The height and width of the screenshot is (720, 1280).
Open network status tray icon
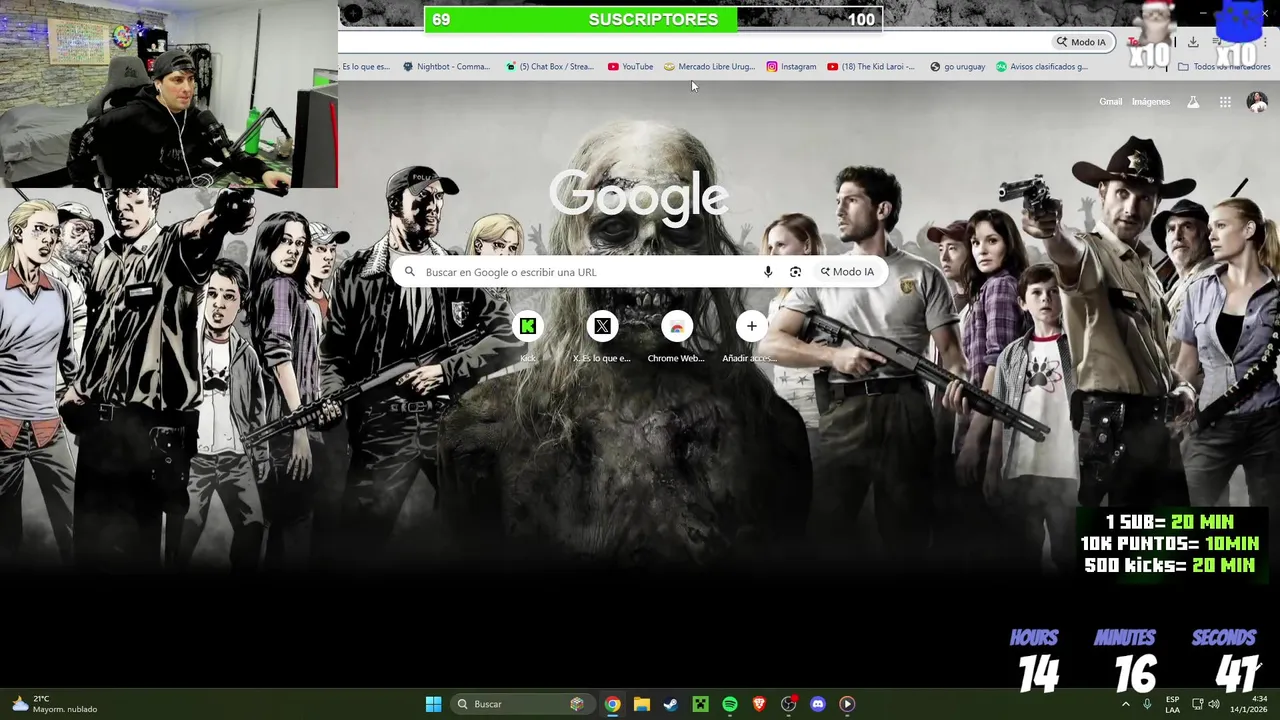coord(1197,704)
